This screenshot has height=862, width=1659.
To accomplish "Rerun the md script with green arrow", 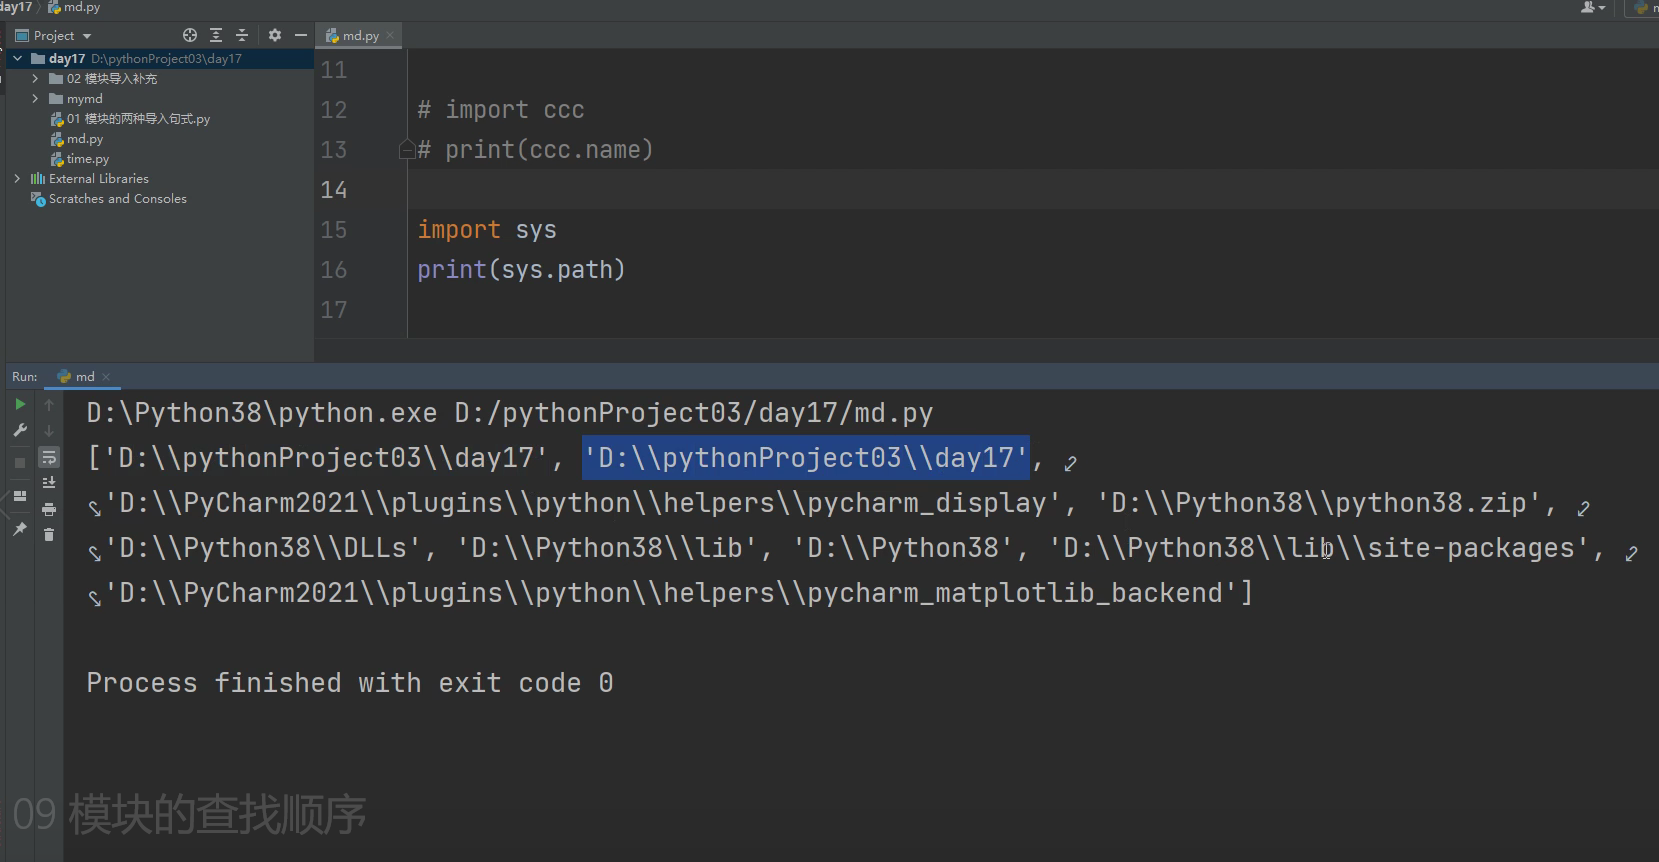I will [20, 404].
